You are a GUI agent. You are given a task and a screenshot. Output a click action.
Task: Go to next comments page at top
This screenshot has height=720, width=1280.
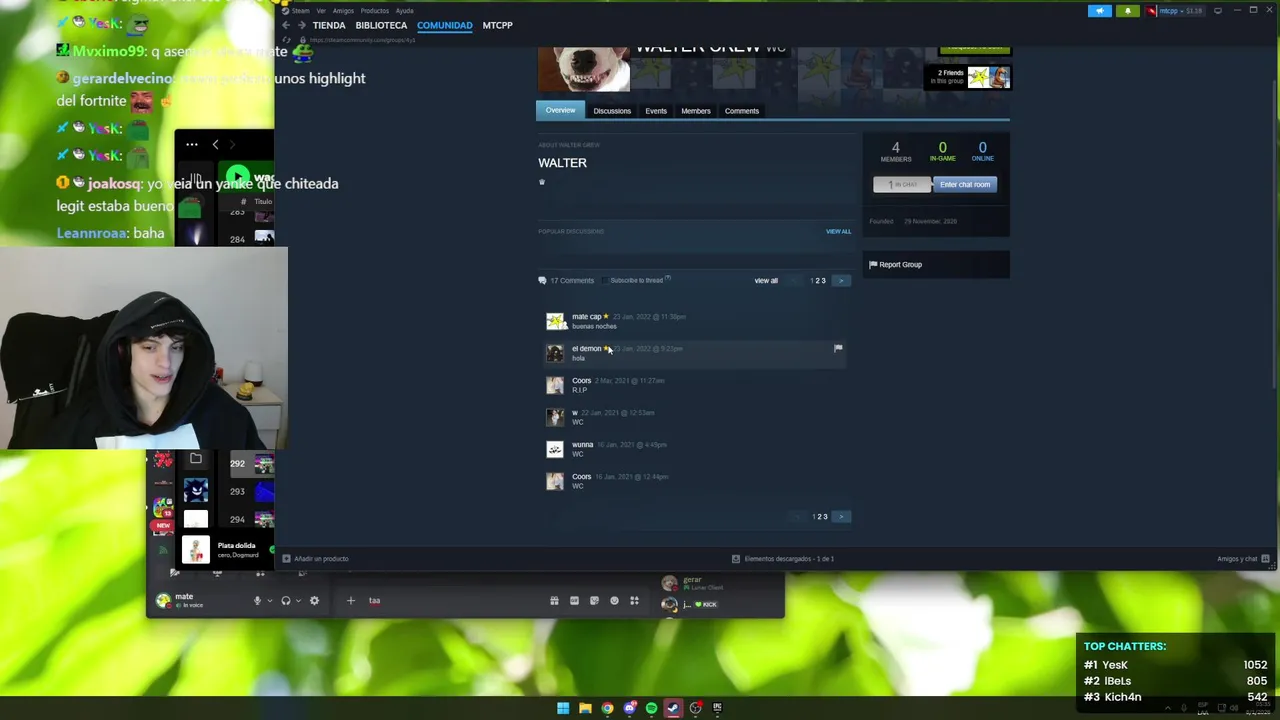(x=841, y=281)
